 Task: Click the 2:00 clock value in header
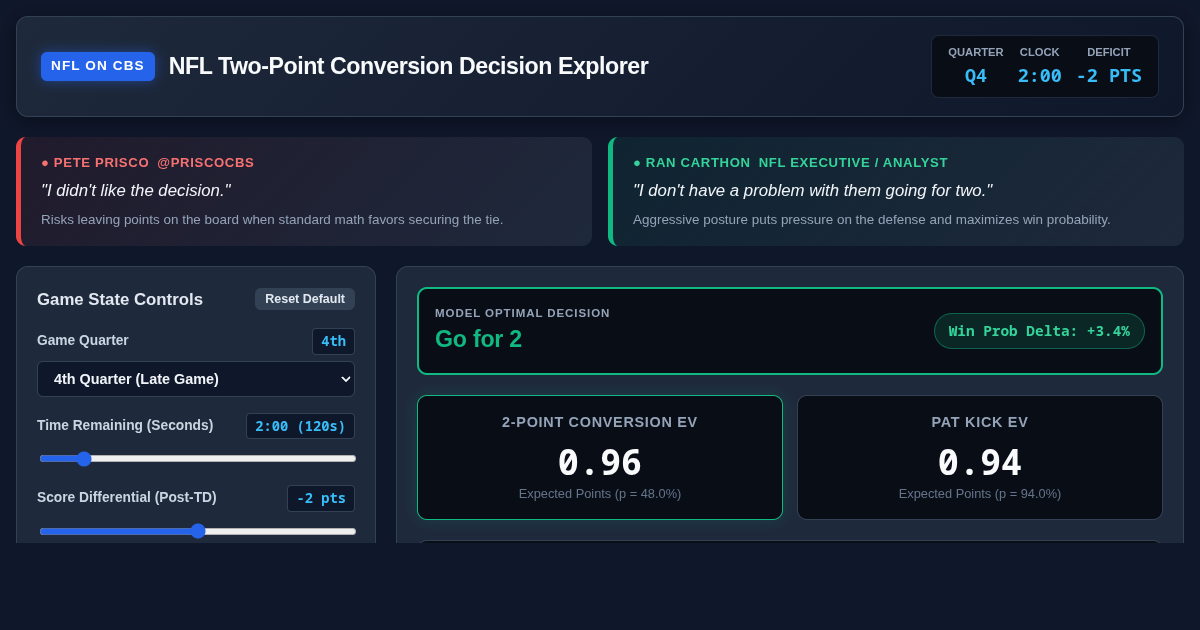point(1040,76)
